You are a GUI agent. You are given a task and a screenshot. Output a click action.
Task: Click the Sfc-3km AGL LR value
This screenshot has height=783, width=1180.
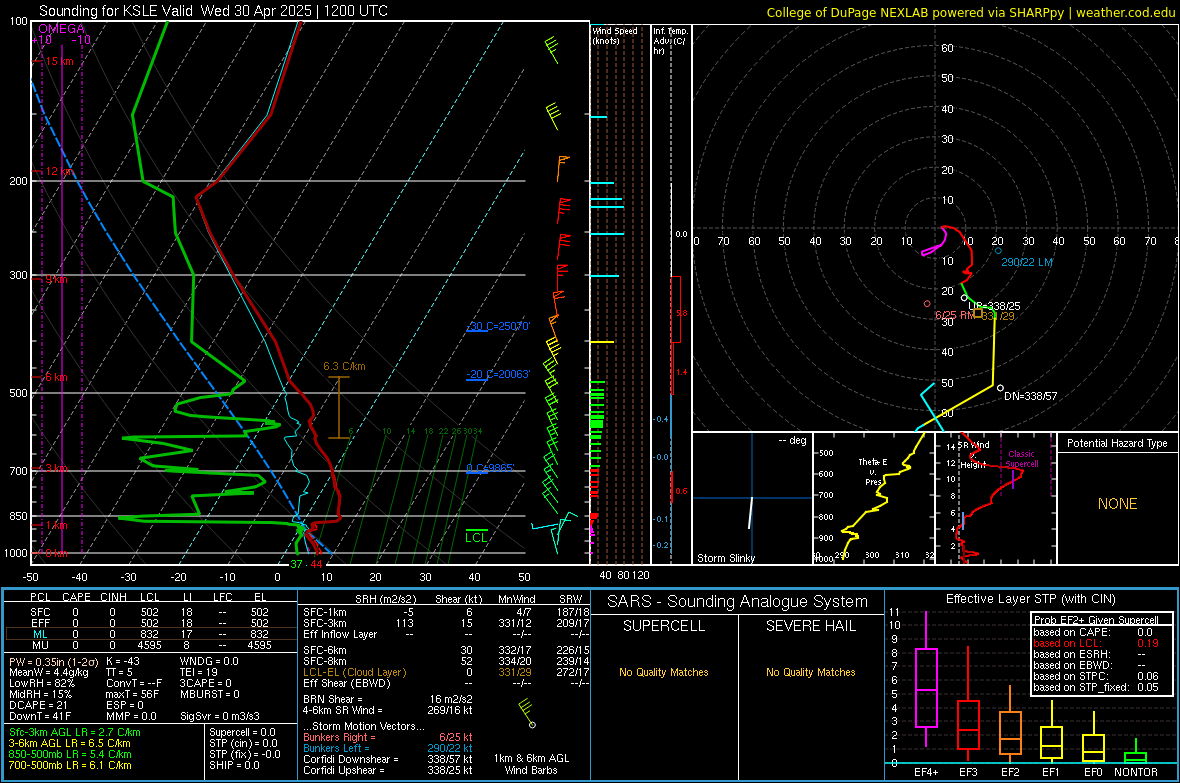[75, 732]
